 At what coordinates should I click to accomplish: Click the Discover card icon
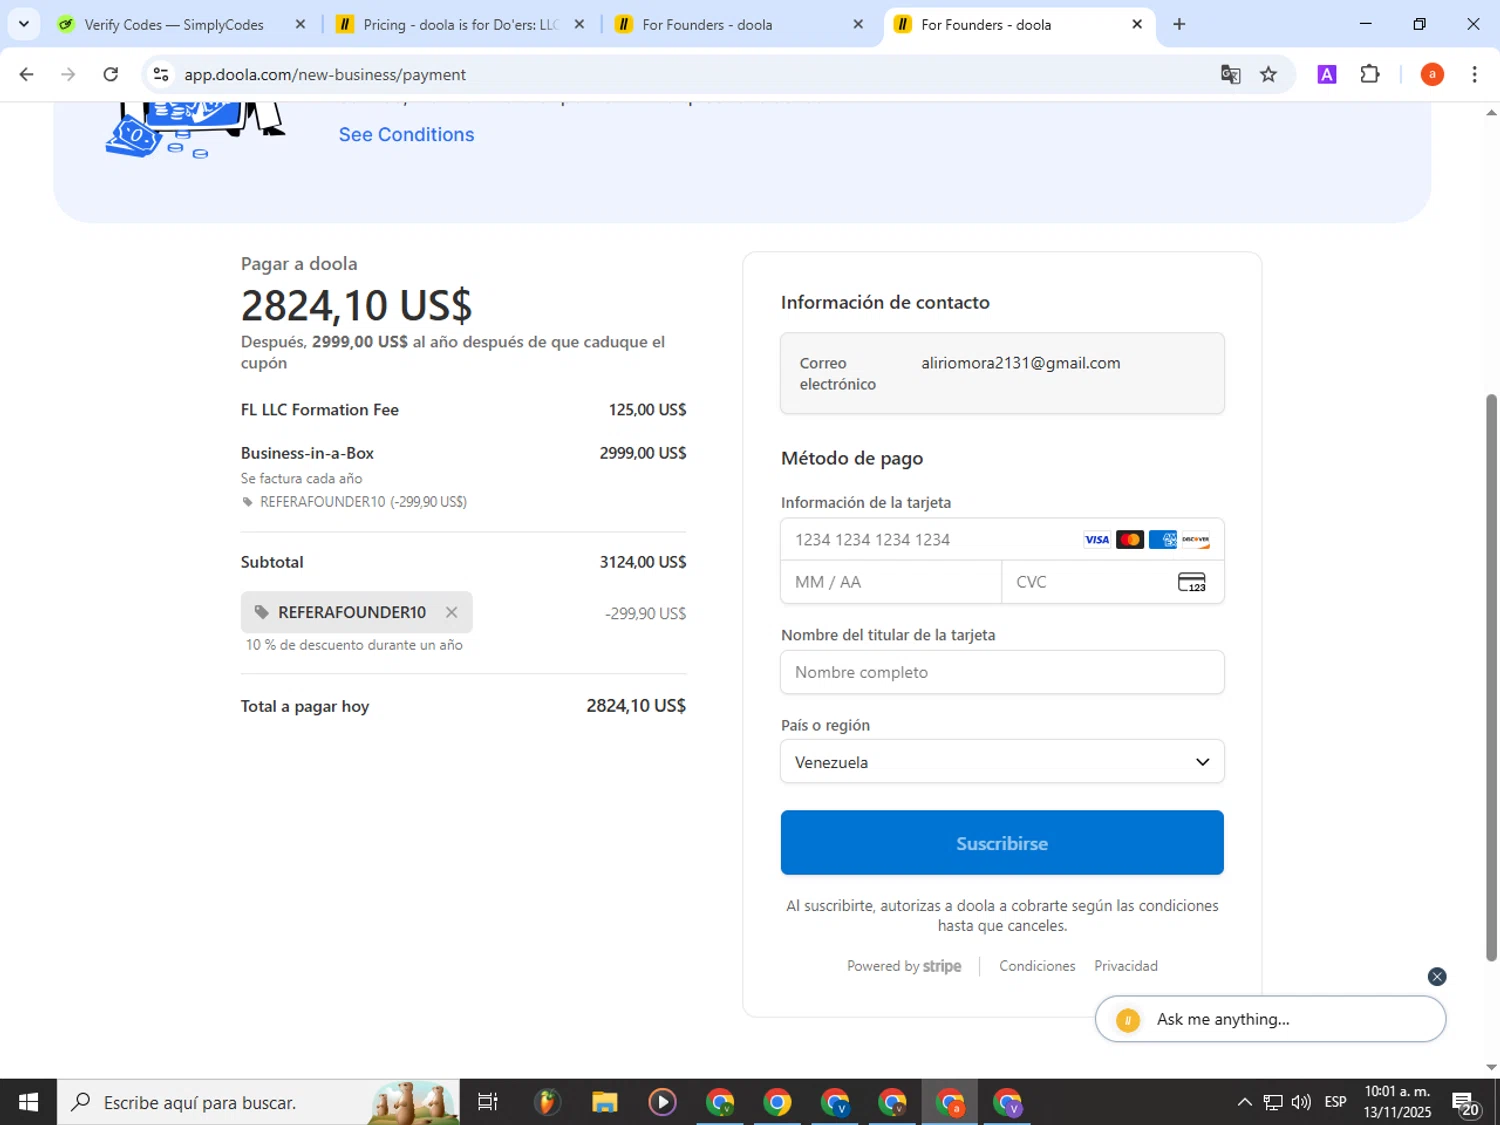click(1196, 540)
